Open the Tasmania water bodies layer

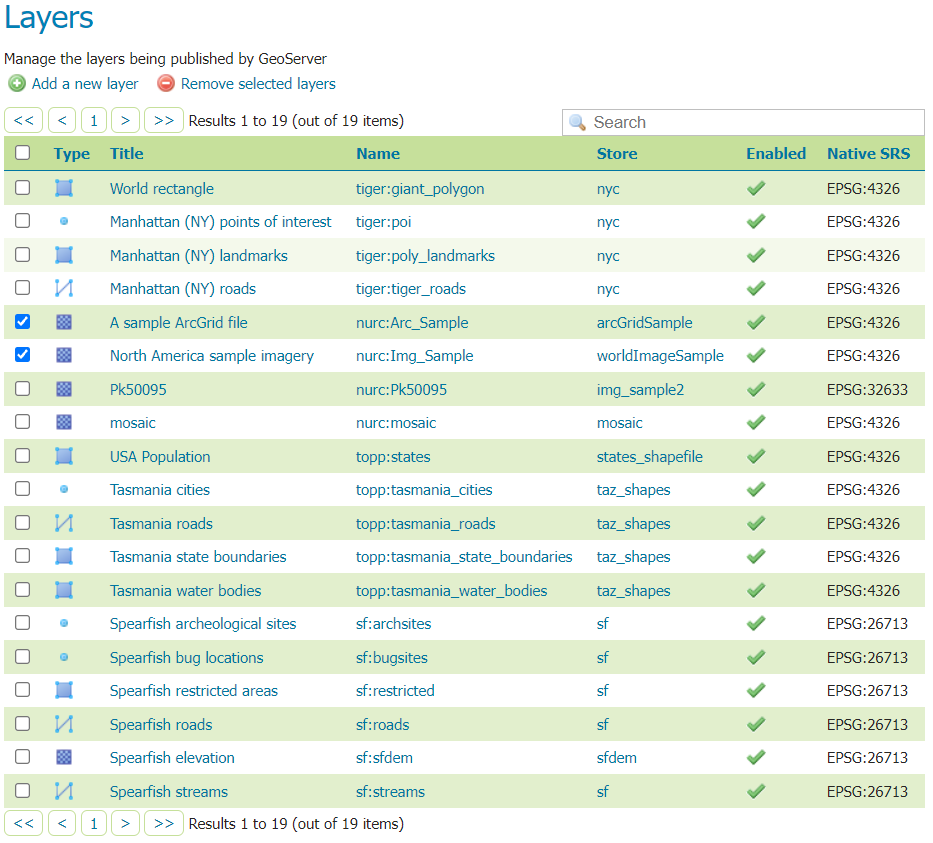point(185,591)
